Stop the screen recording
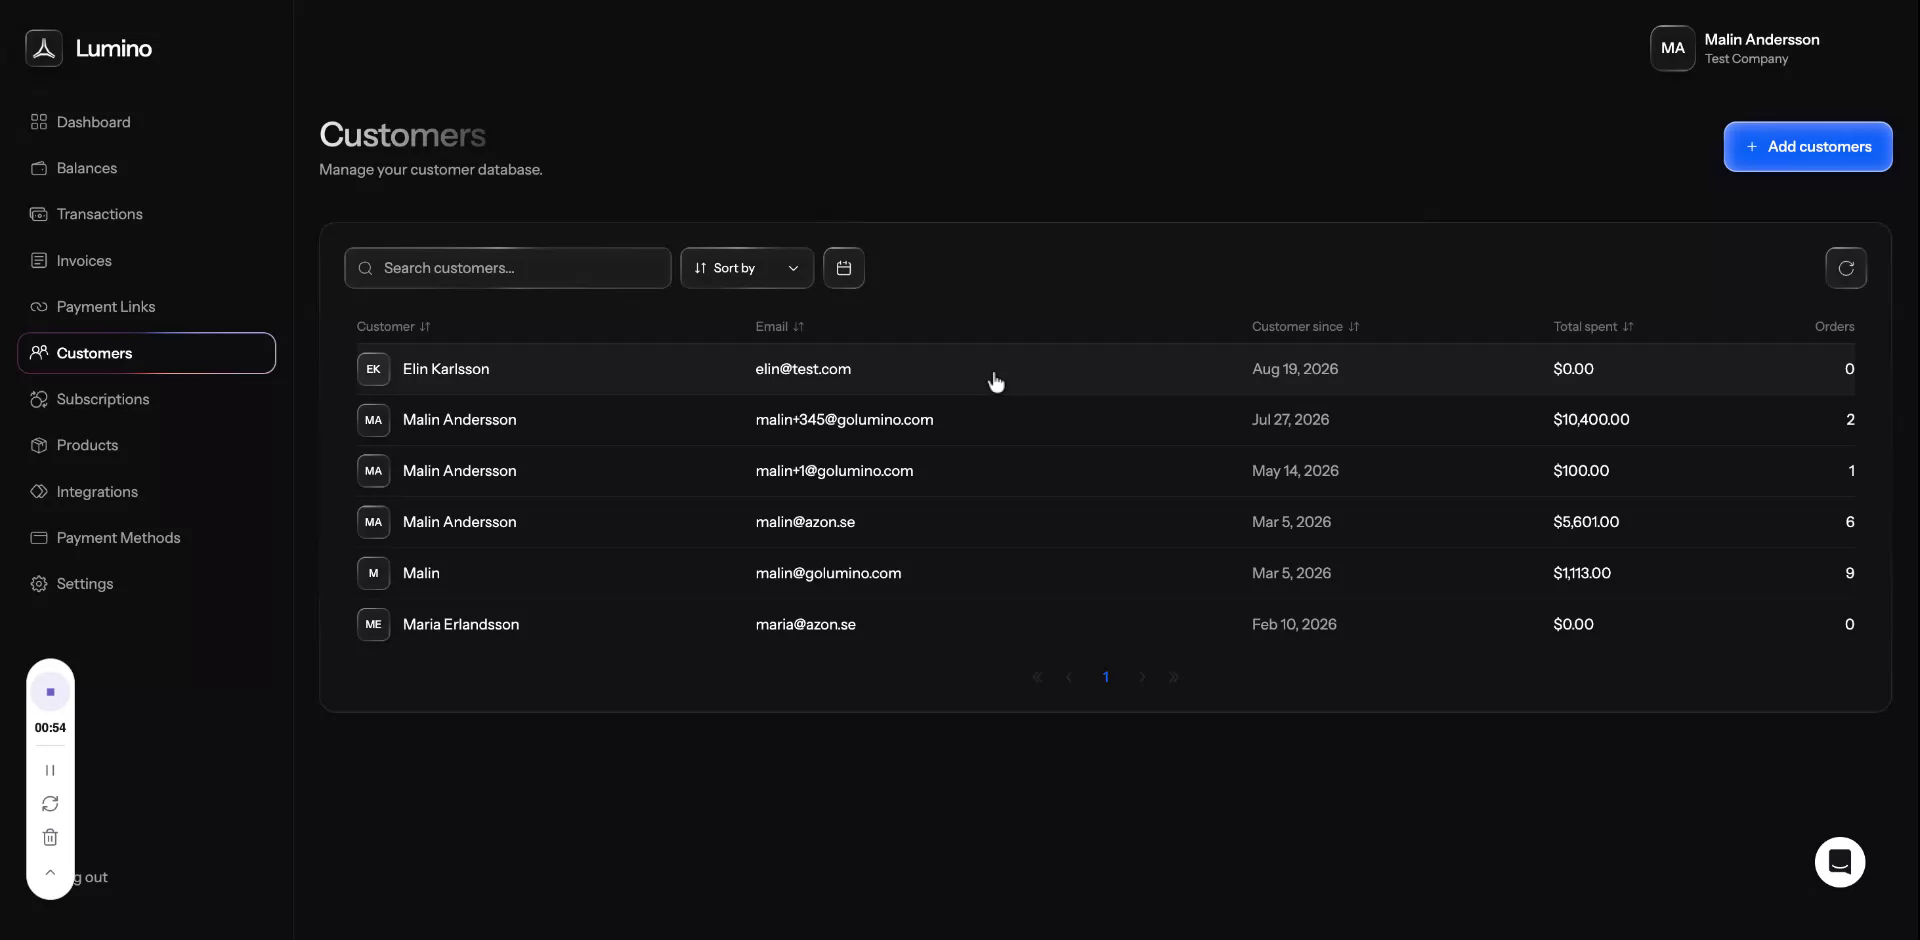1920x940 pixels. click(50, 692)
